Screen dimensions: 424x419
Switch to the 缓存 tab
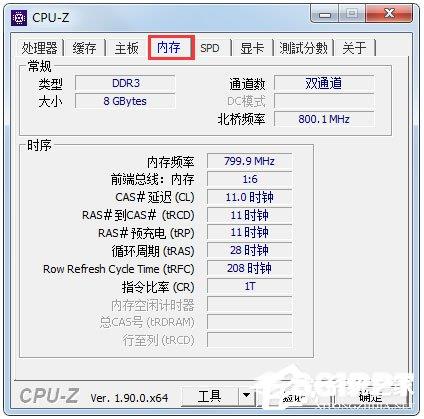84,48
